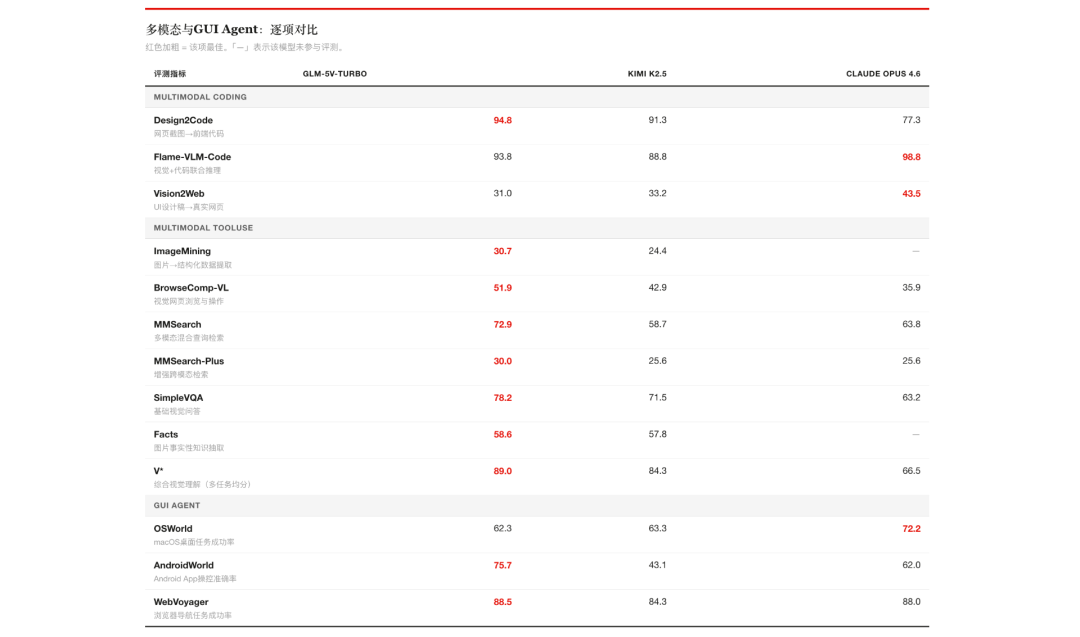The height and width of the screenshot is (637, 1080).
Task: Select the "BrowseComp-VL" row label
Action: (191, 288)
